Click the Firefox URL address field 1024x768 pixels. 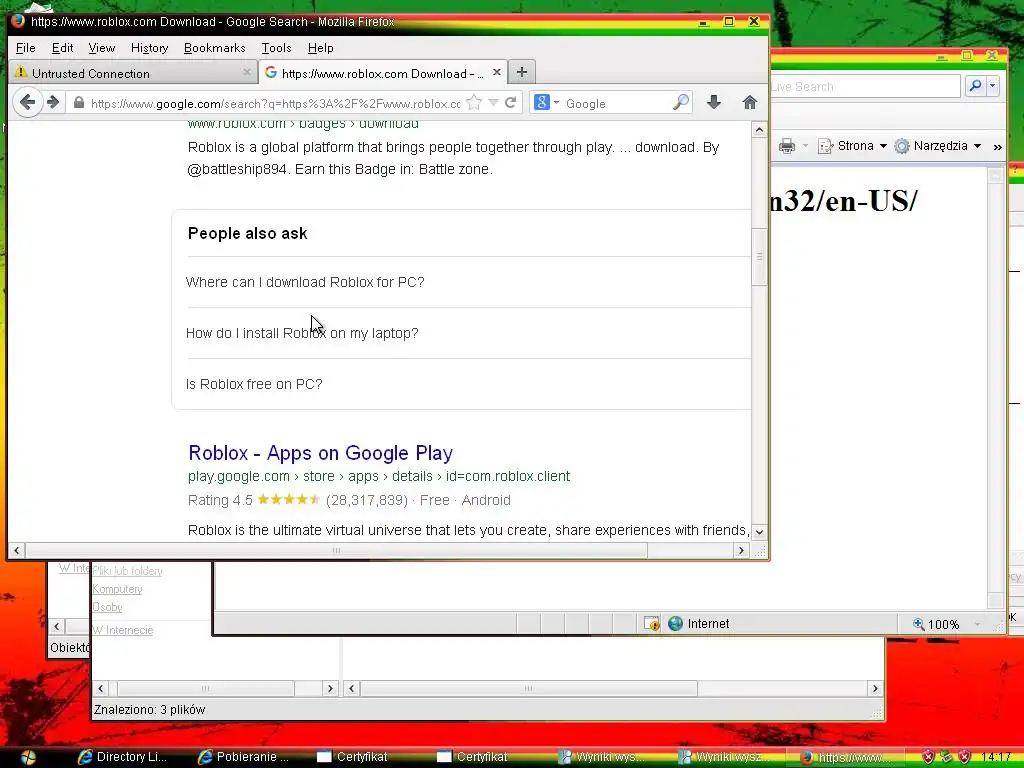274,103
